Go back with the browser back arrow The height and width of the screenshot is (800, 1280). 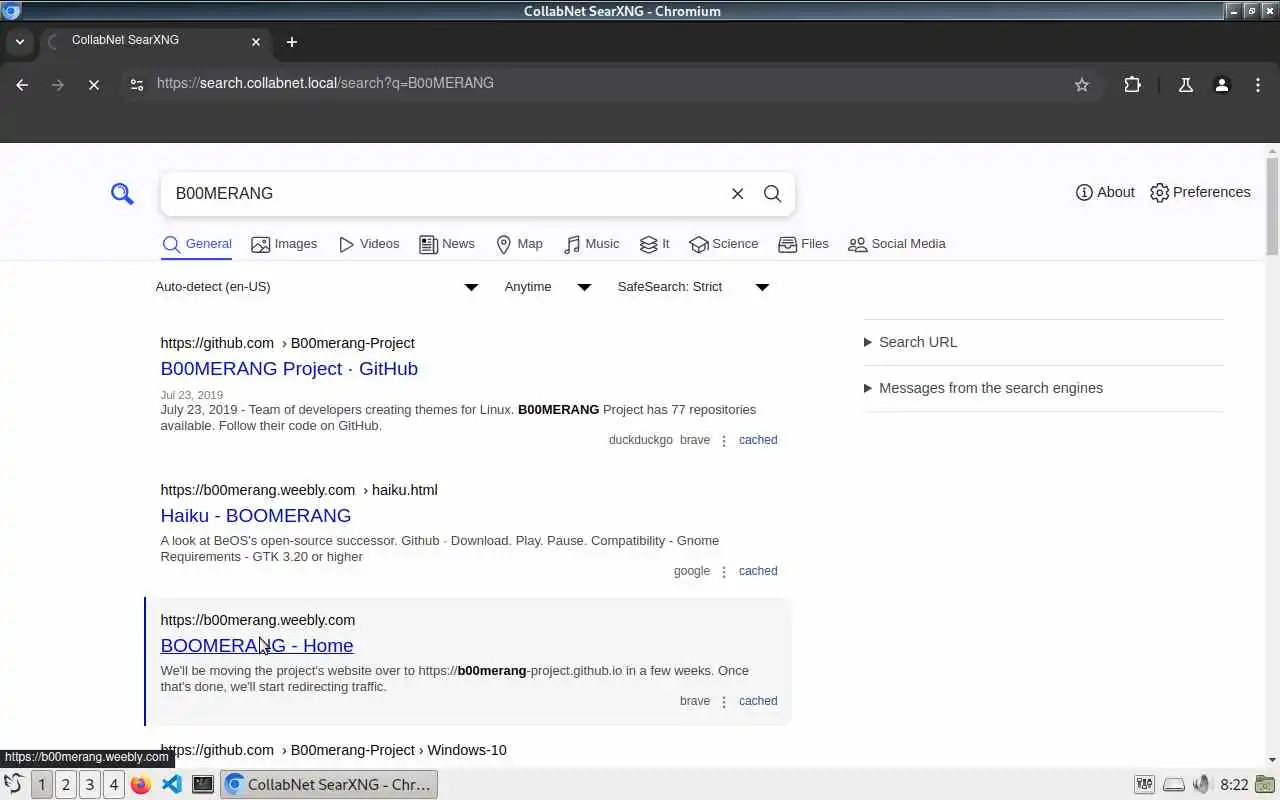point(22,85)
